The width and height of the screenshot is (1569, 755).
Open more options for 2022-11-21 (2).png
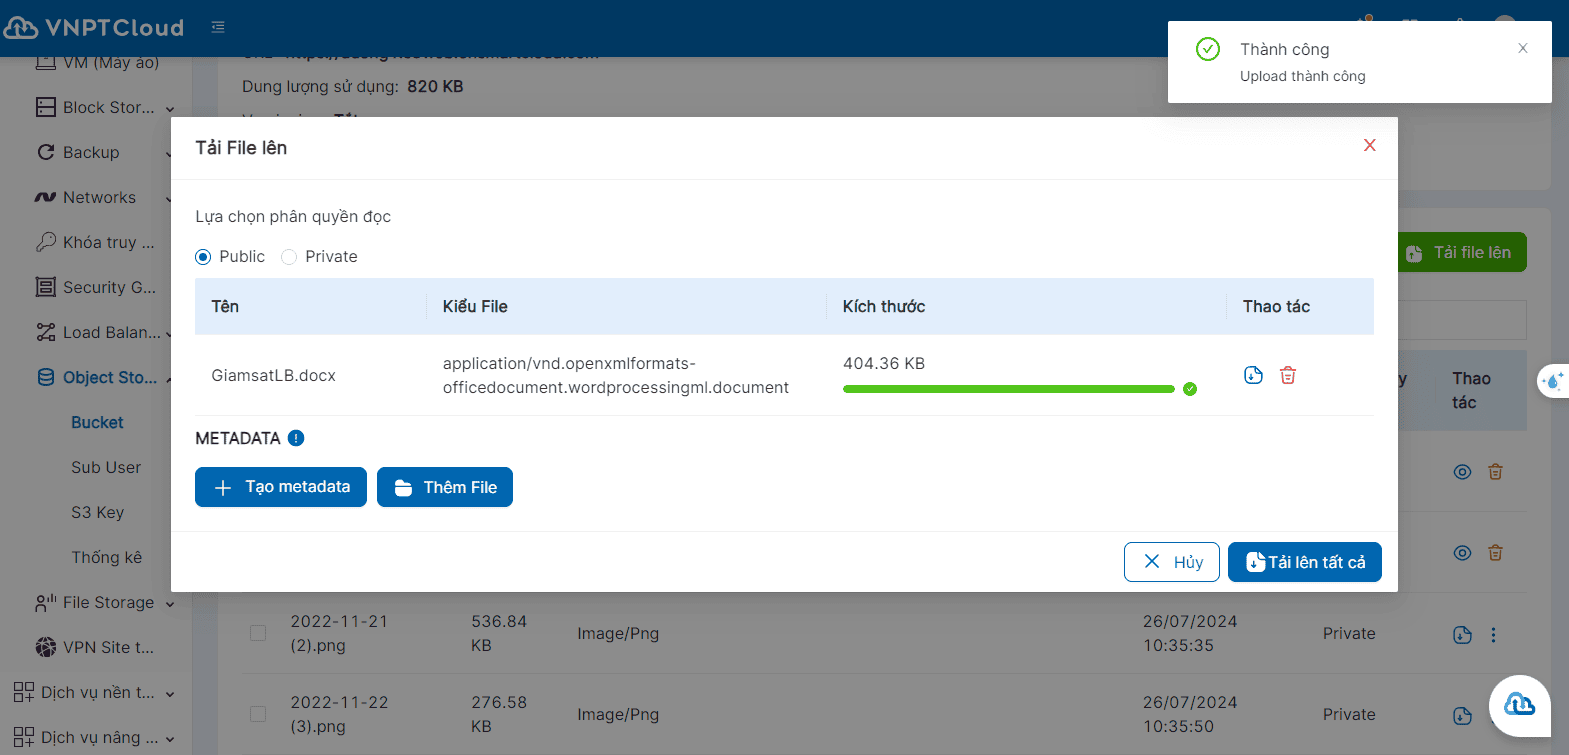1494,634
